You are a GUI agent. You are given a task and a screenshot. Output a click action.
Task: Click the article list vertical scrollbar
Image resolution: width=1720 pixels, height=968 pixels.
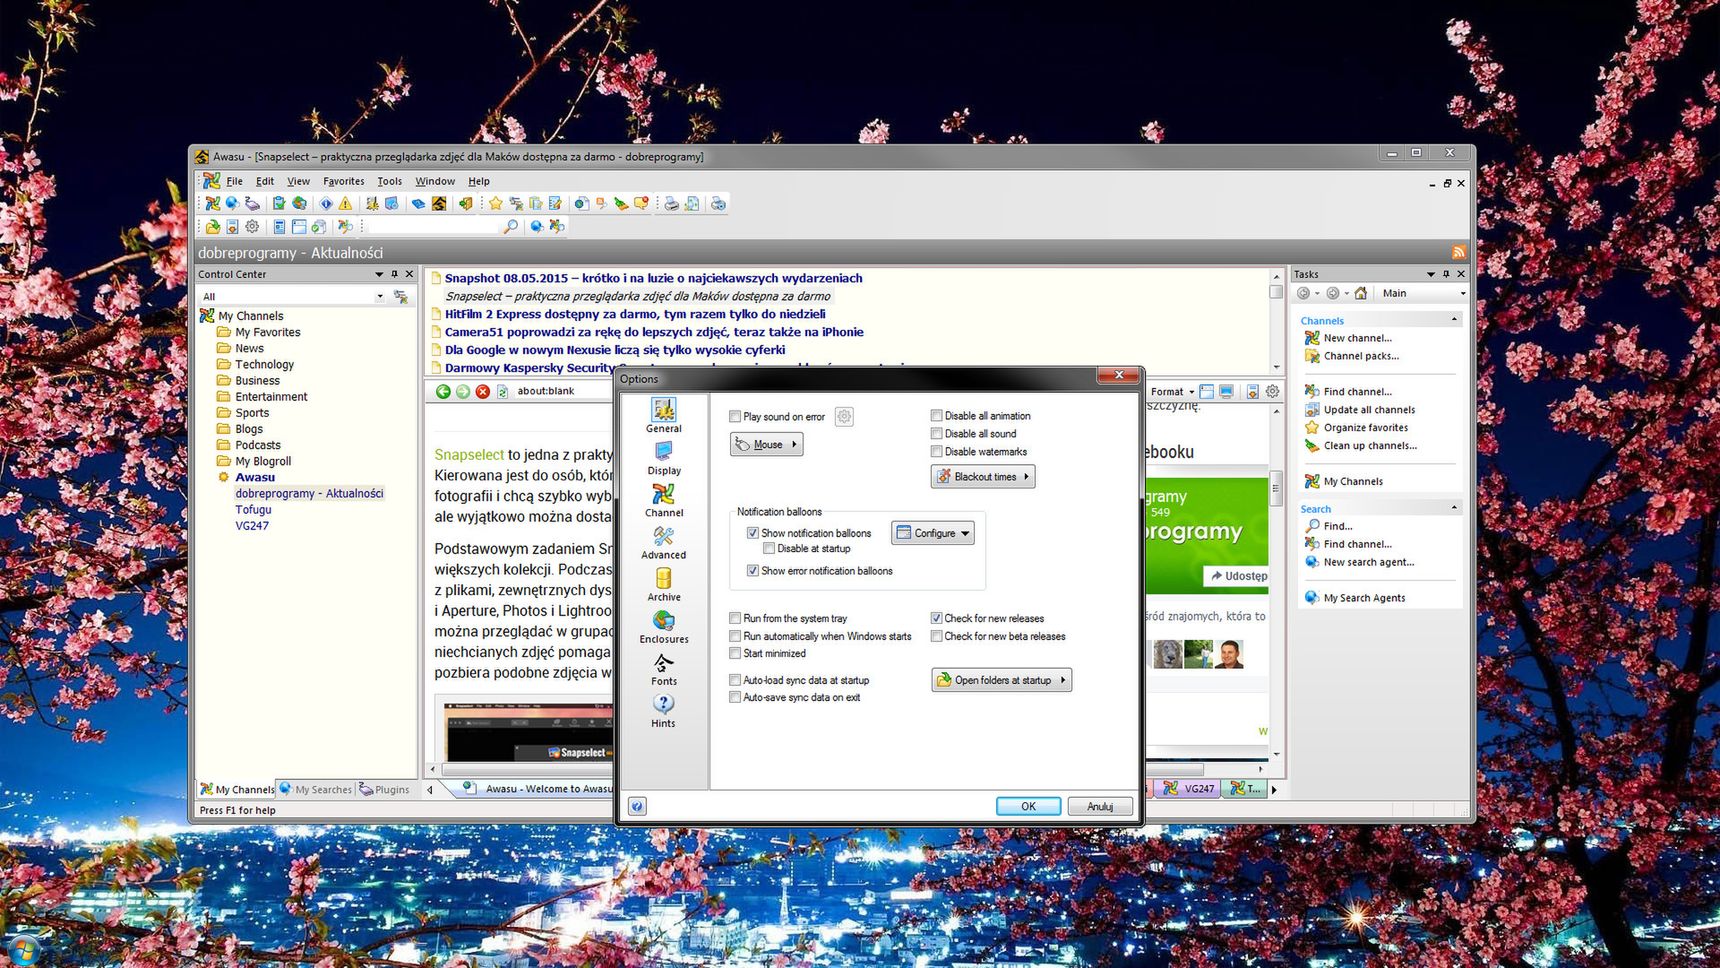click(x=1276, y=320)
